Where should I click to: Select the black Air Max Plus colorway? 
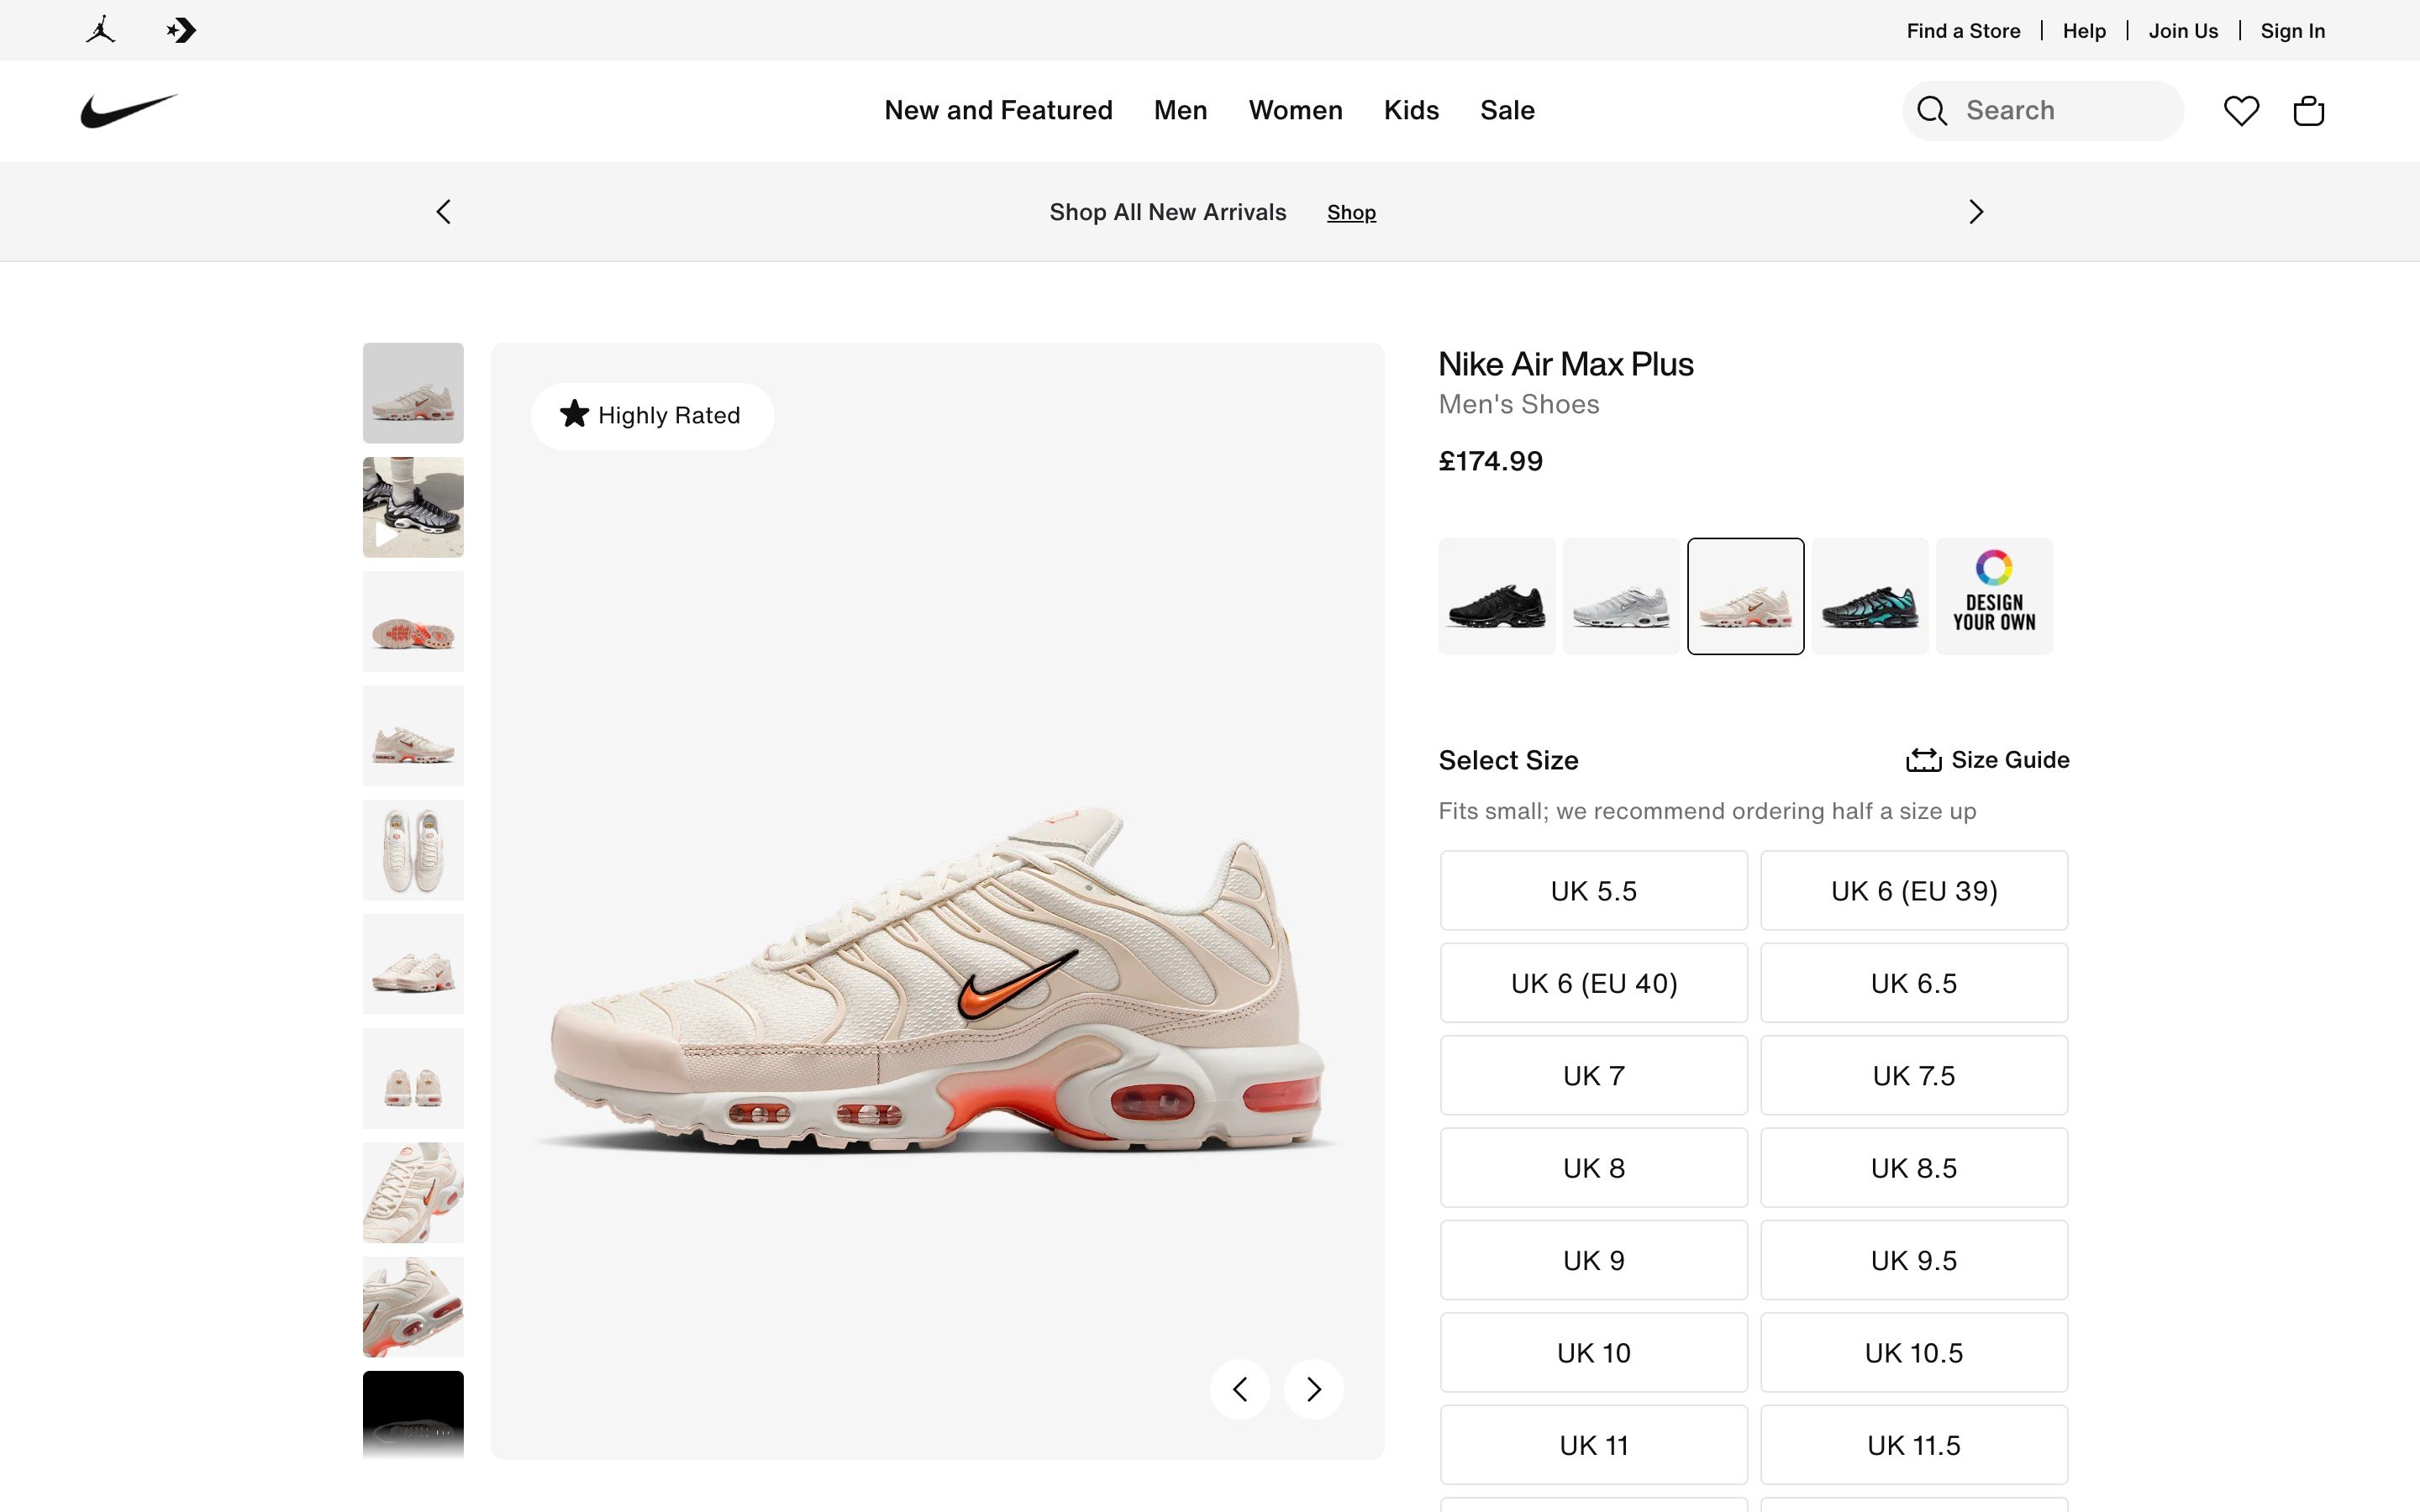1496,596
